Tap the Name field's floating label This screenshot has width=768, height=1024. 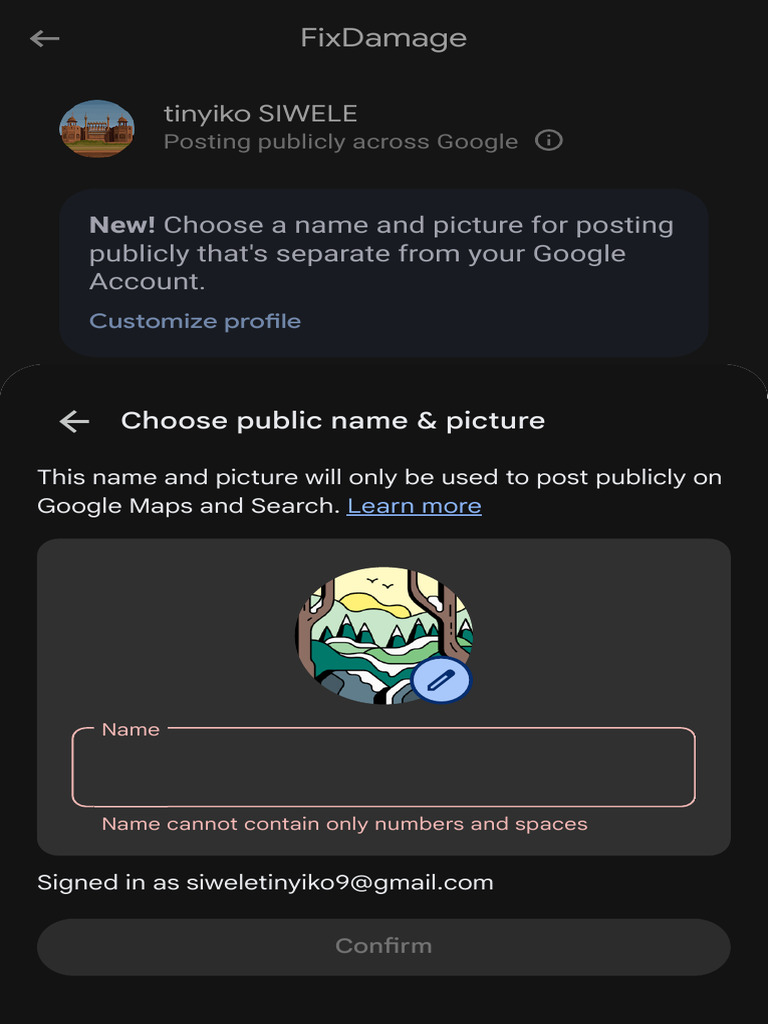[131, 730]
